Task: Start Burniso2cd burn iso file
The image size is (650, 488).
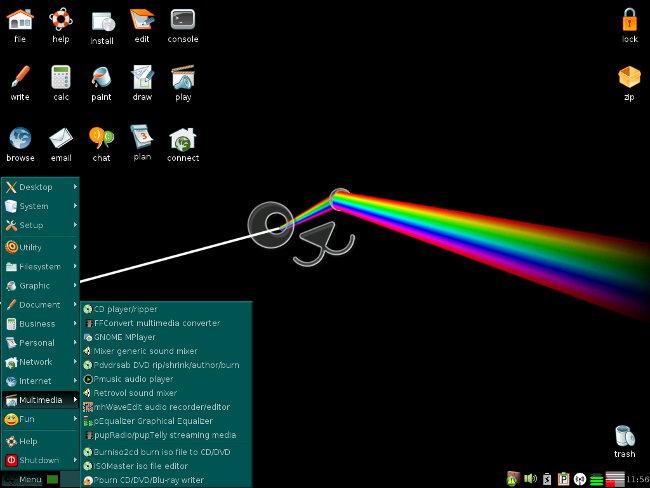Action: 166,452
